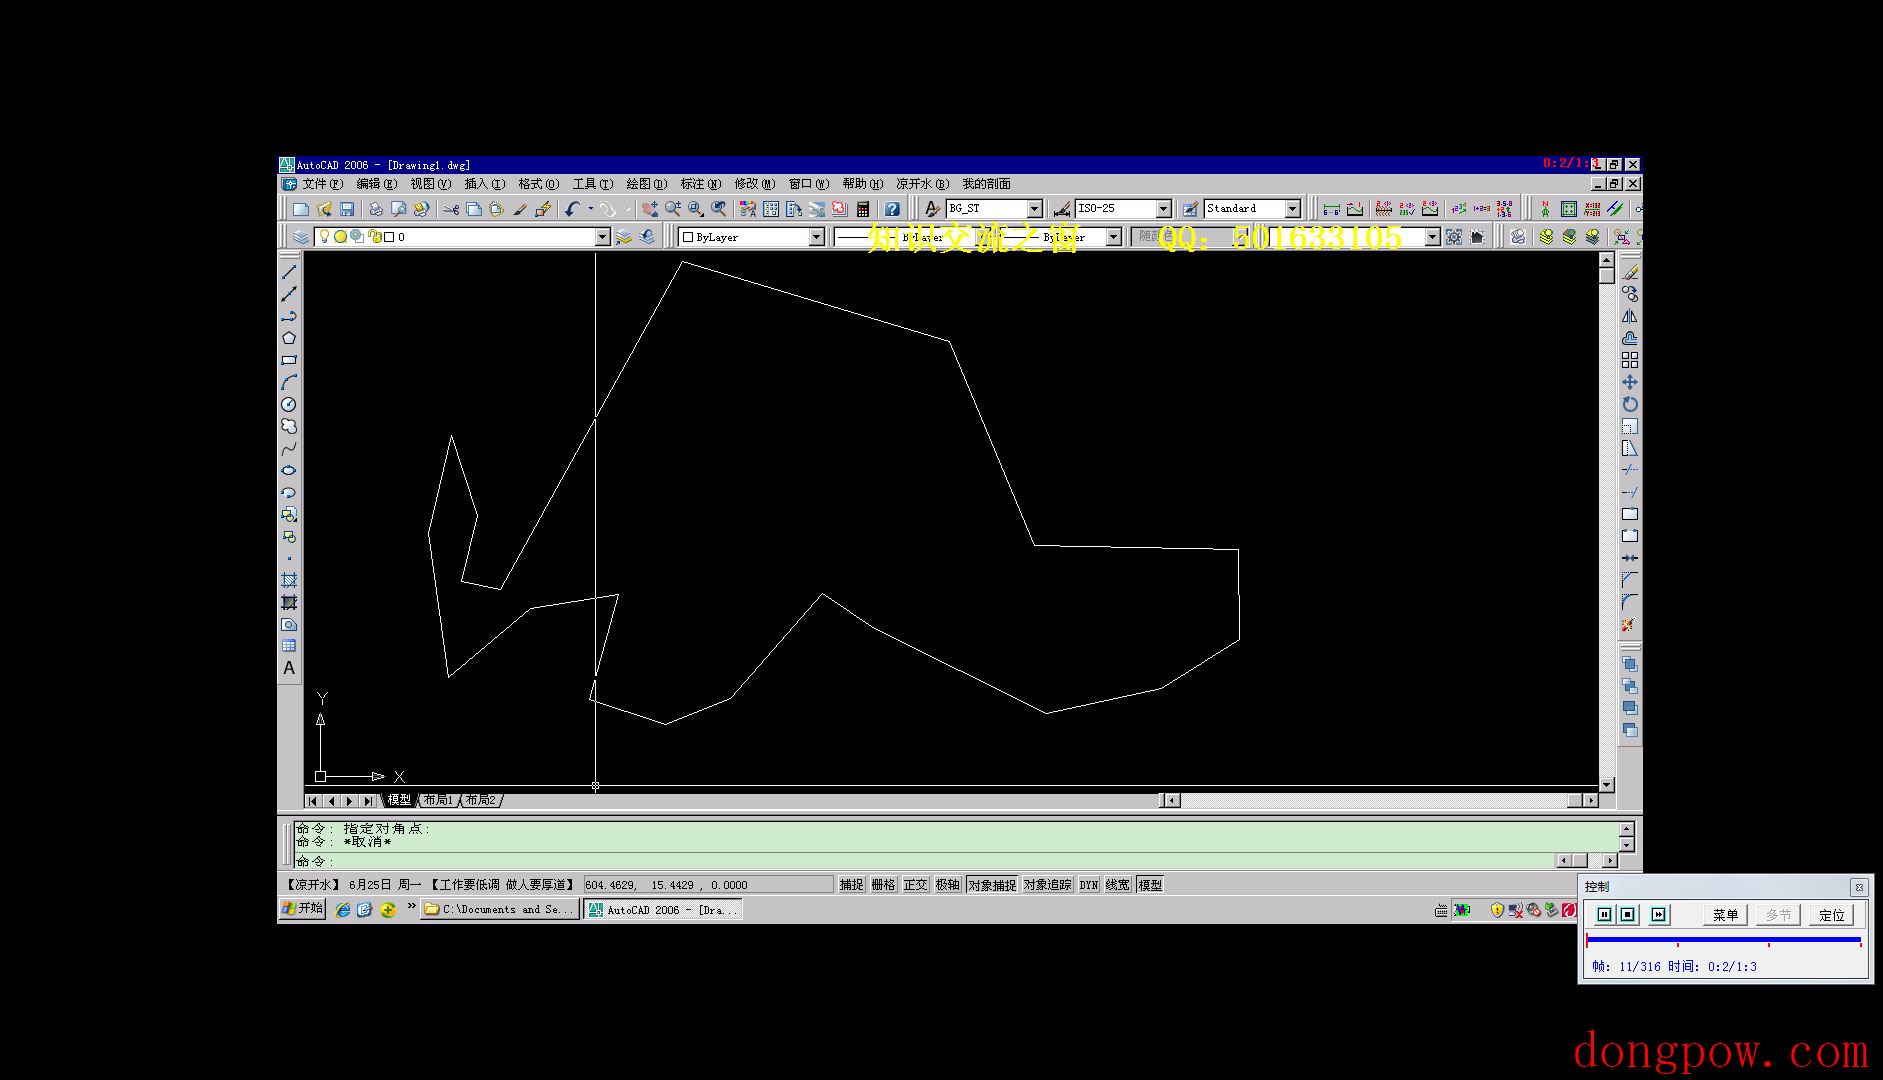Click the drawing area vertical scrollbar down arrow
The height and width of the screenshot is (1080, 1883).
[1607, 785]
